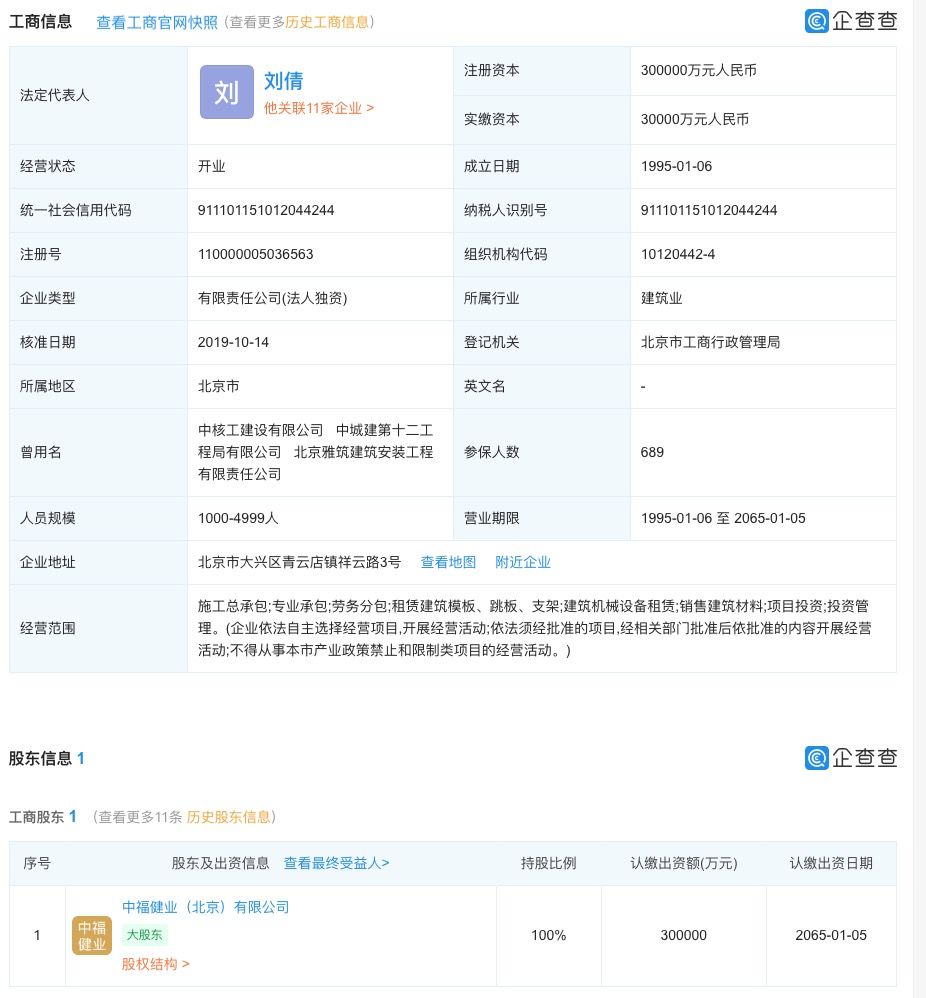Select registration number 110000005036563

256,254
